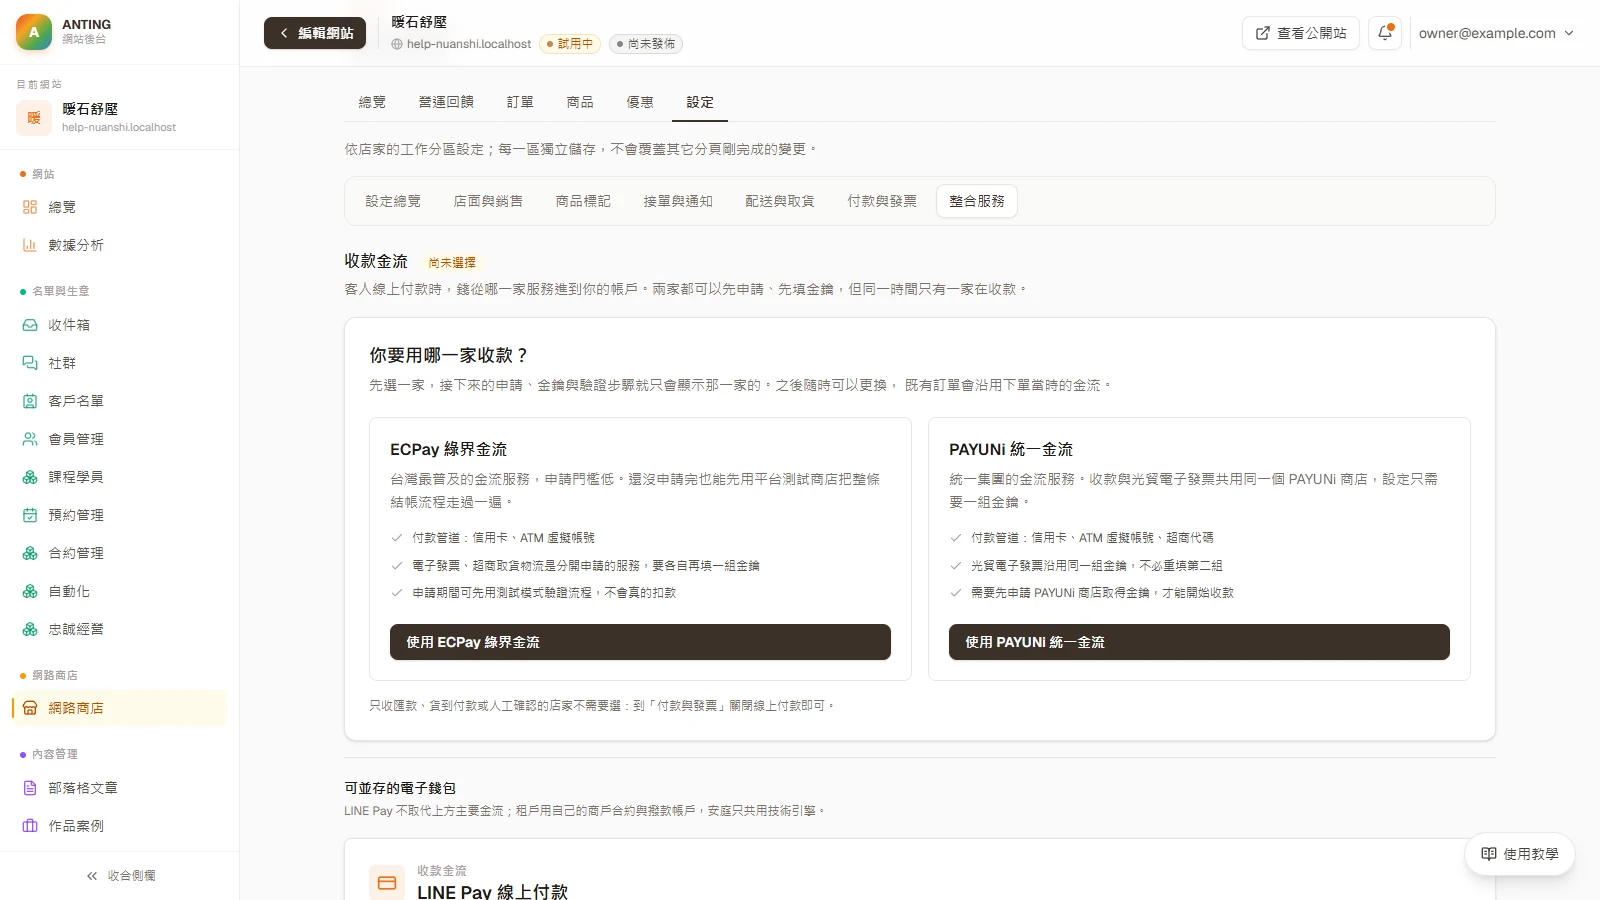This screenshot has width=1600, height=900.
Task: Open the 接單與通知 sub-tab
Action: [678, 201]
